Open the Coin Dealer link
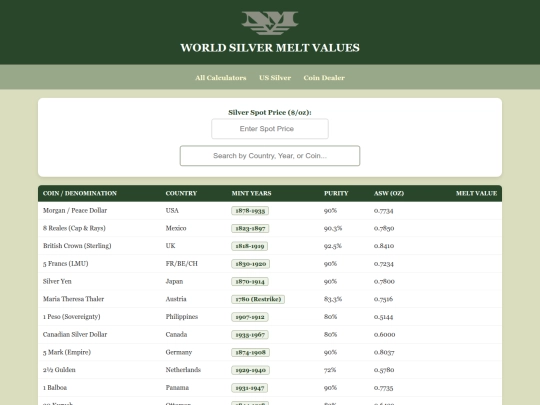 click(324, 78)
